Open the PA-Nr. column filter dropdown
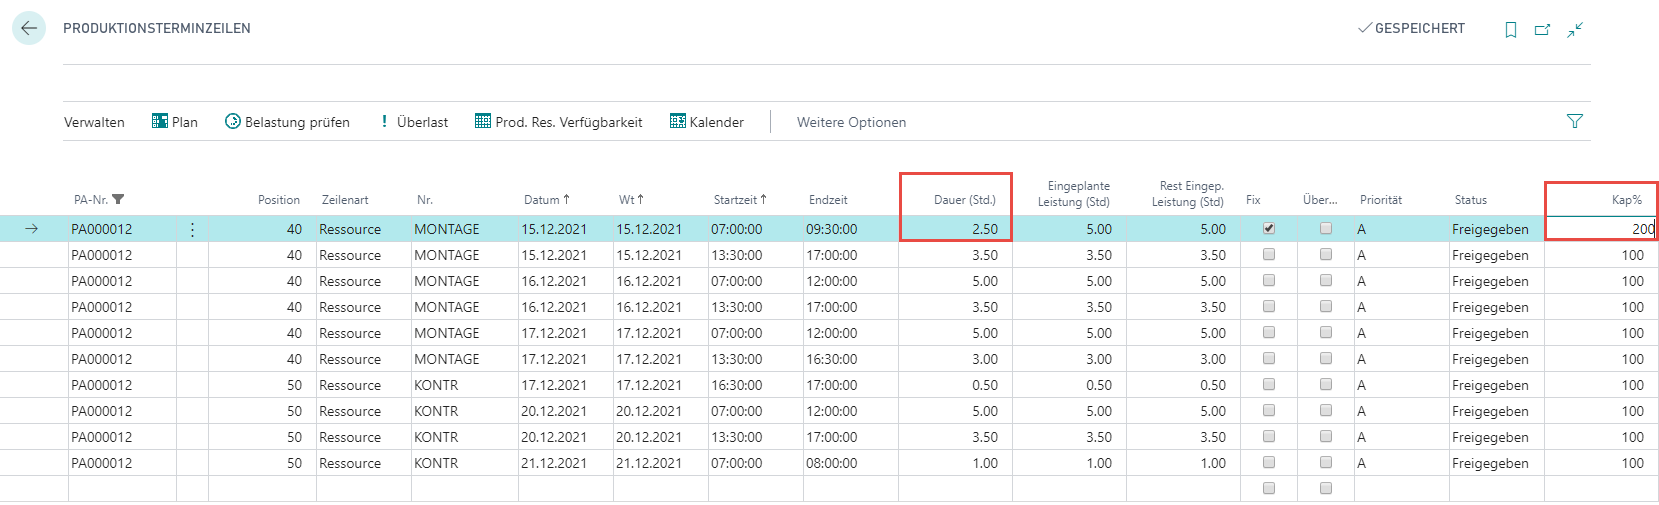The image size is (1659, 505). 118,200
